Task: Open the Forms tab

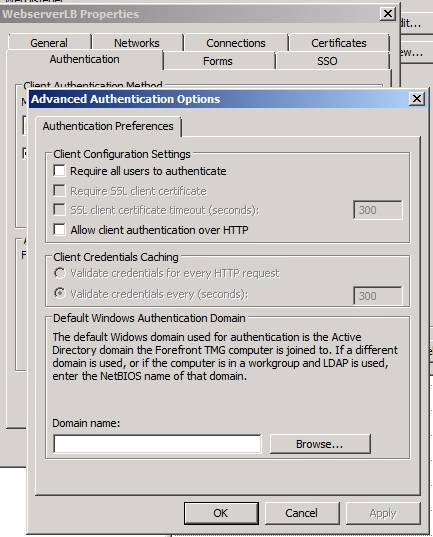Action: point(218,61)
